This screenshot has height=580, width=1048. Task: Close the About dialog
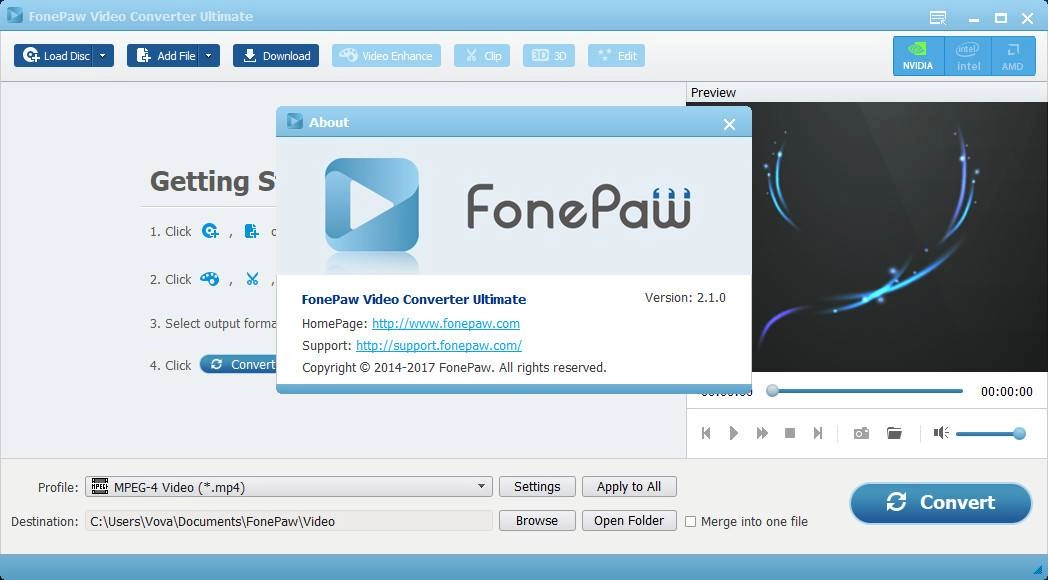pos(729,124)
